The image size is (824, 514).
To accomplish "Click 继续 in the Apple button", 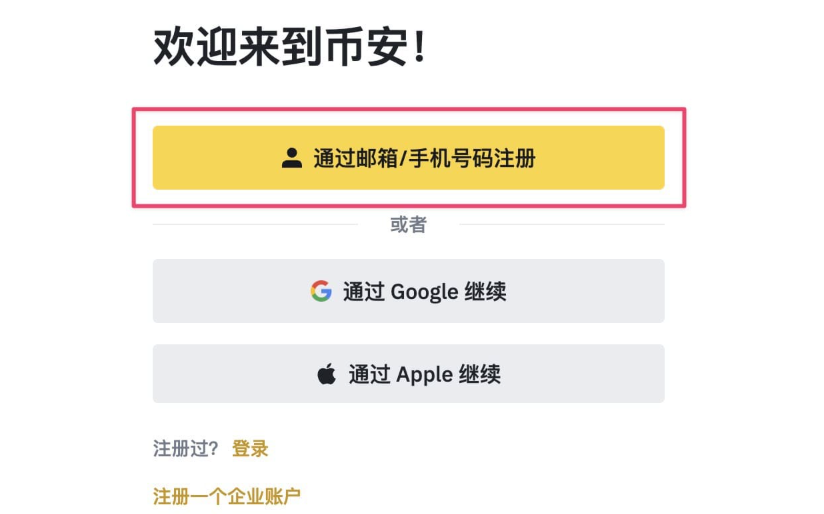I will point(479,375).
